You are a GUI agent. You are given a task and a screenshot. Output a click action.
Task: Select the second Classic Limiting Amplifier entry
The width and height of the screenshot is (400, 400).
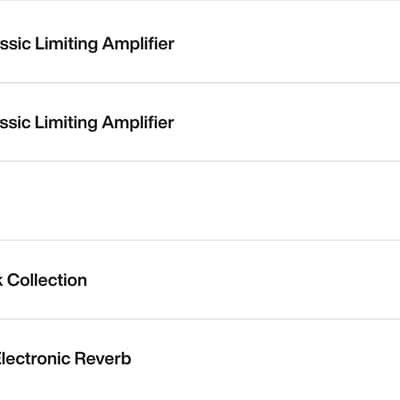click(200, 122)
